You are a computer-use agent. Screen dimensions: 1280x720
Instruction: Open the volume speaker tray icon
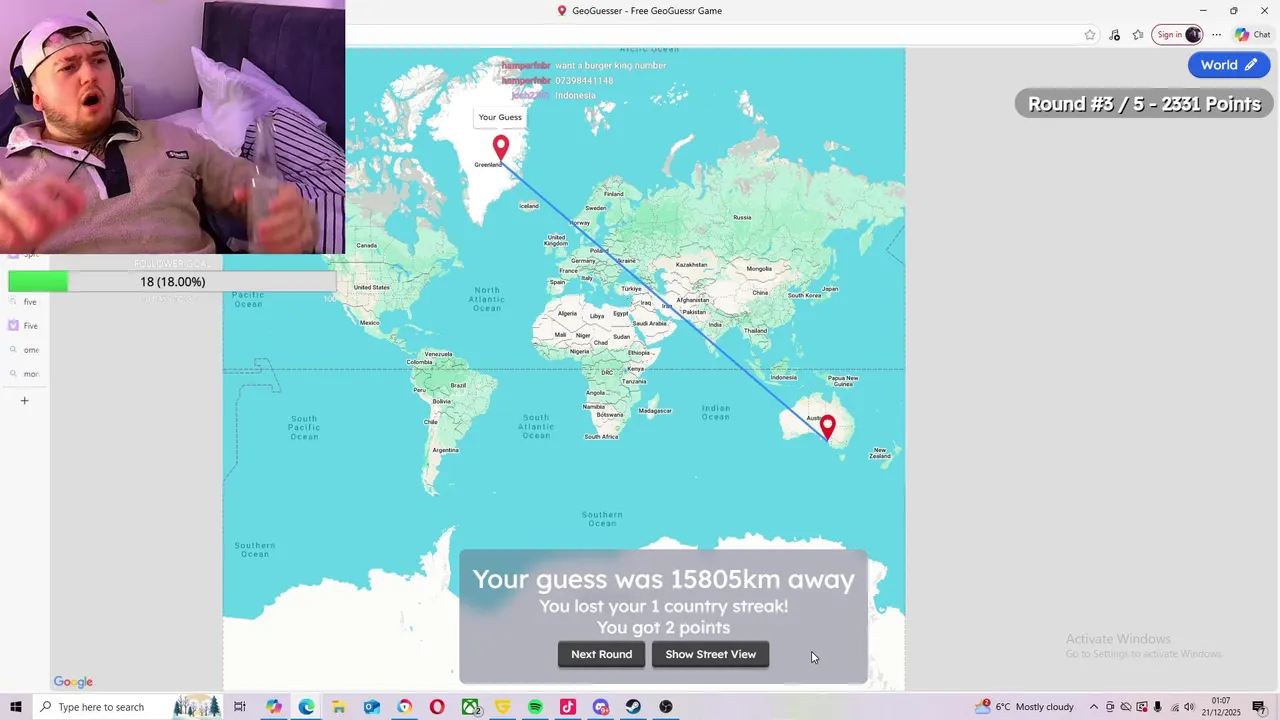(1189, 707)
